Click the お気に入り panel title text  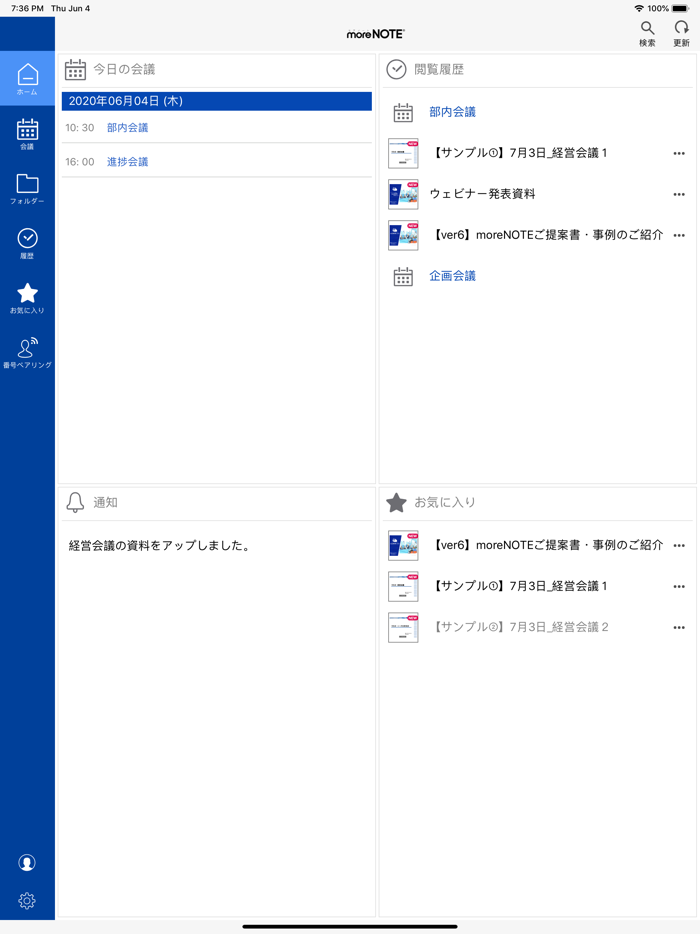(445, 502)
